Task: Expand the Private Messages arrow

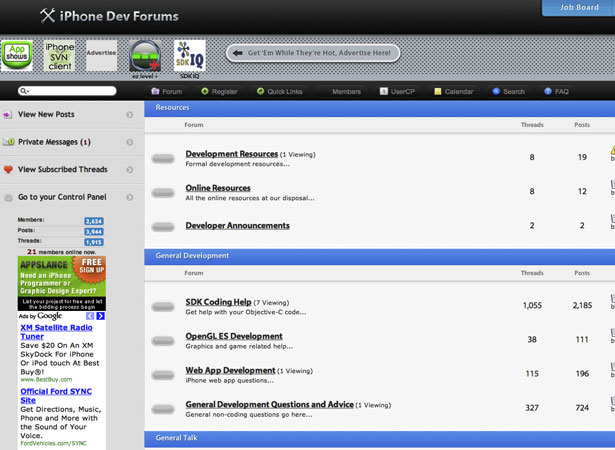Action: 130,142
